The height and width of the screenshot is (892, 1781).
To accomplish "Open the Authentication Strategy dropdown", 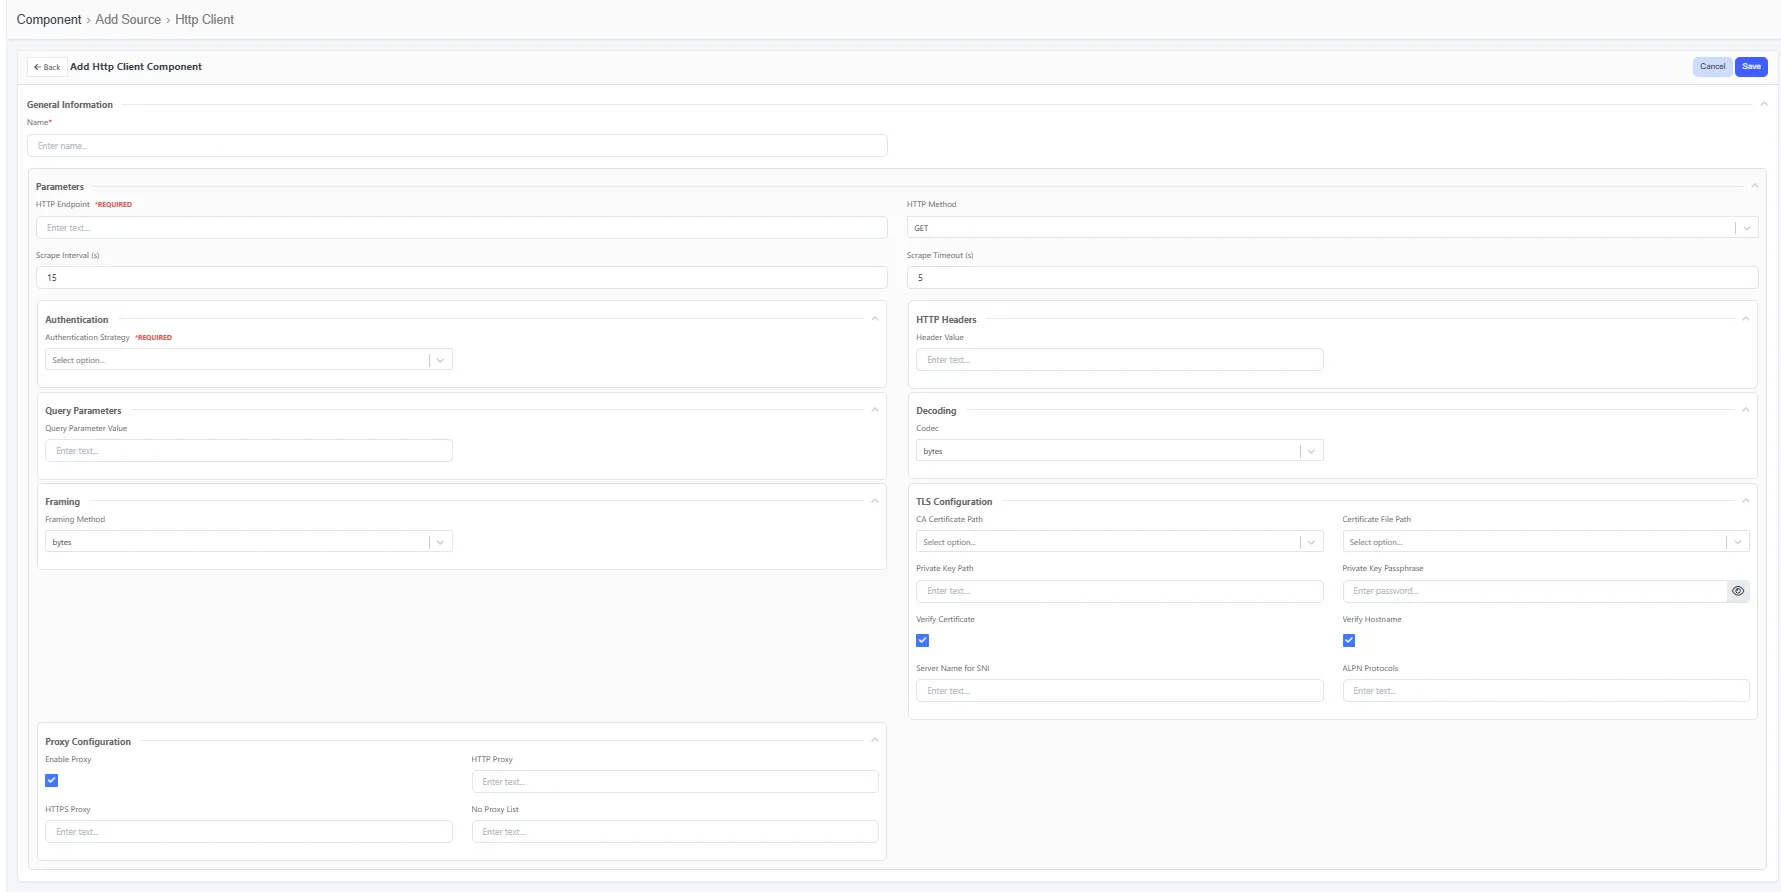I will click(249, 360).
